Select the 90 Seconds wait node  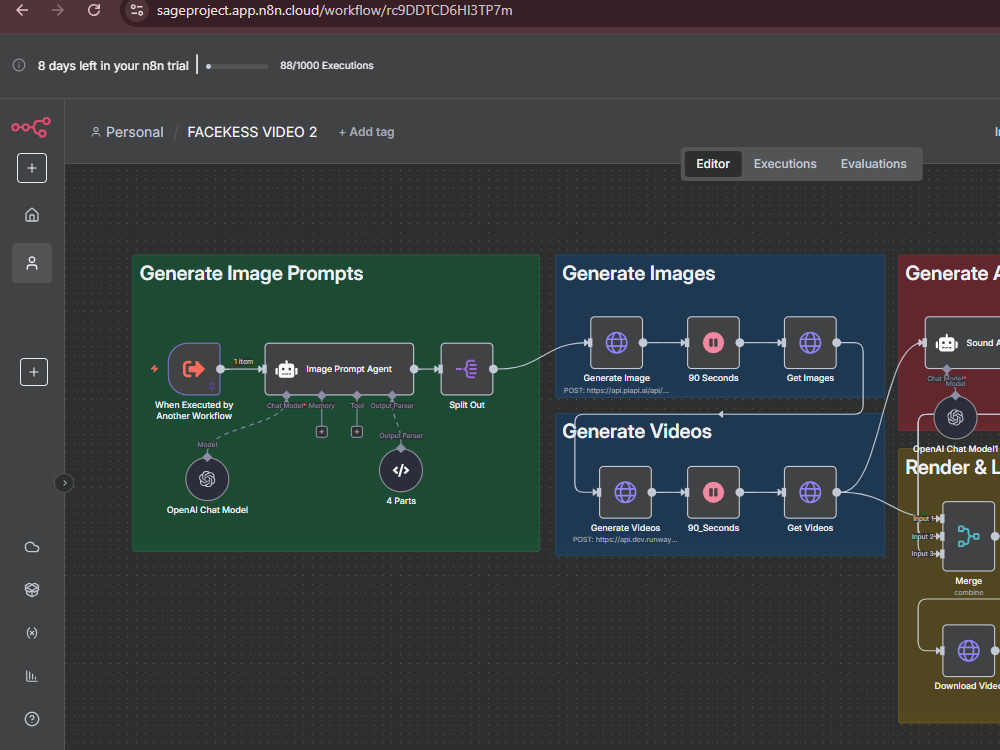713,342
